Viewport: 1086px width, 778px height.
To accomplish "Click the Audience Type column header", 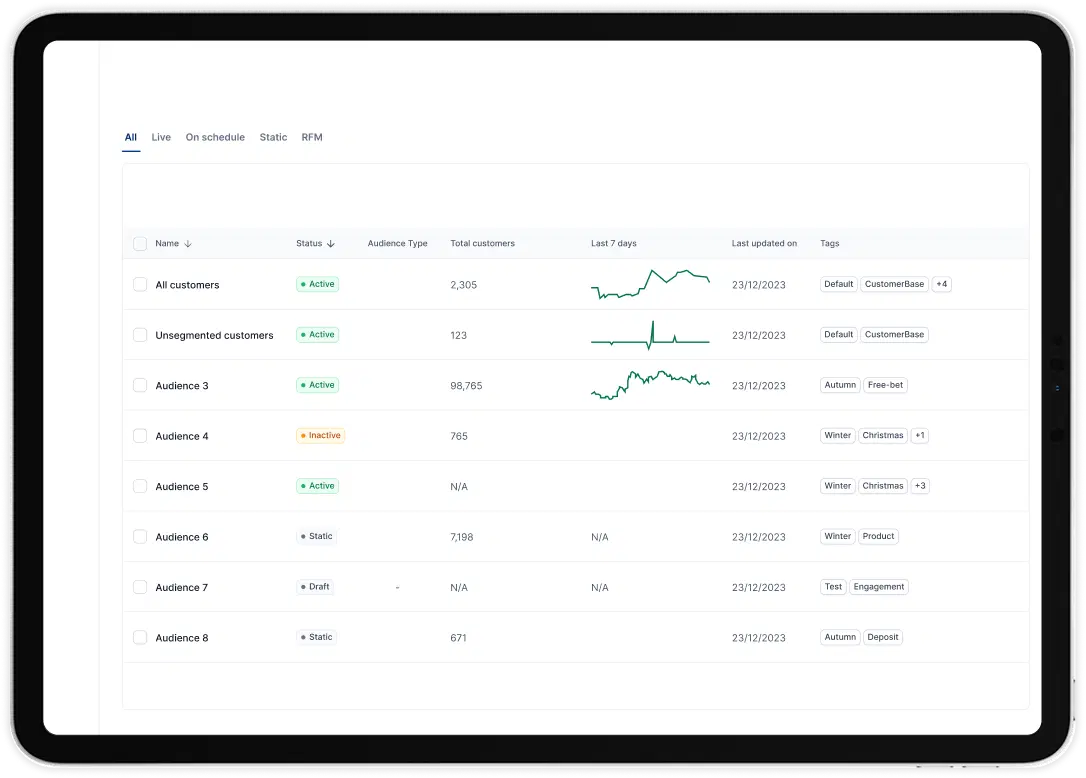I will pos(398,244).
